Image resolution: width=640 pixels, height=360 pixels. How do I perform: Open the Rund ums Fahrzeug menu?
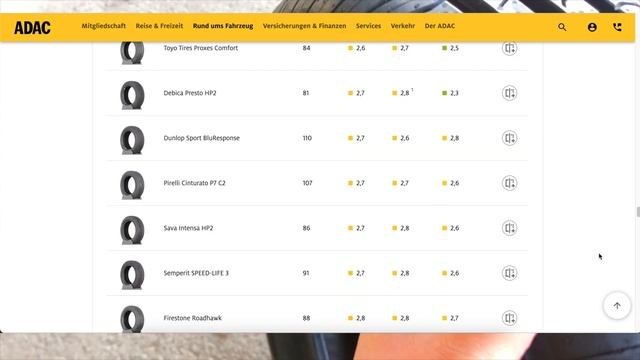[223, 26]
